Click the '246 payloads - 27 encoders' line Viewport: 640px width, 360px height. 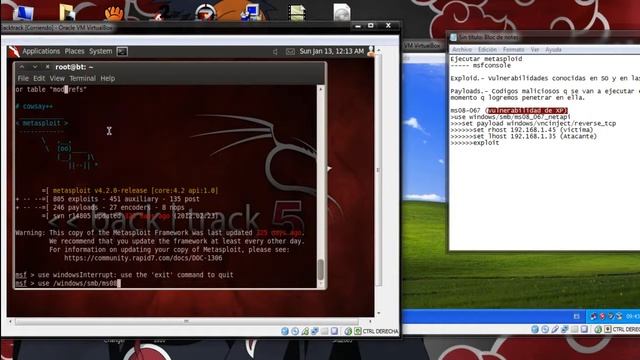pyautogui.click(x=118, y=207)
